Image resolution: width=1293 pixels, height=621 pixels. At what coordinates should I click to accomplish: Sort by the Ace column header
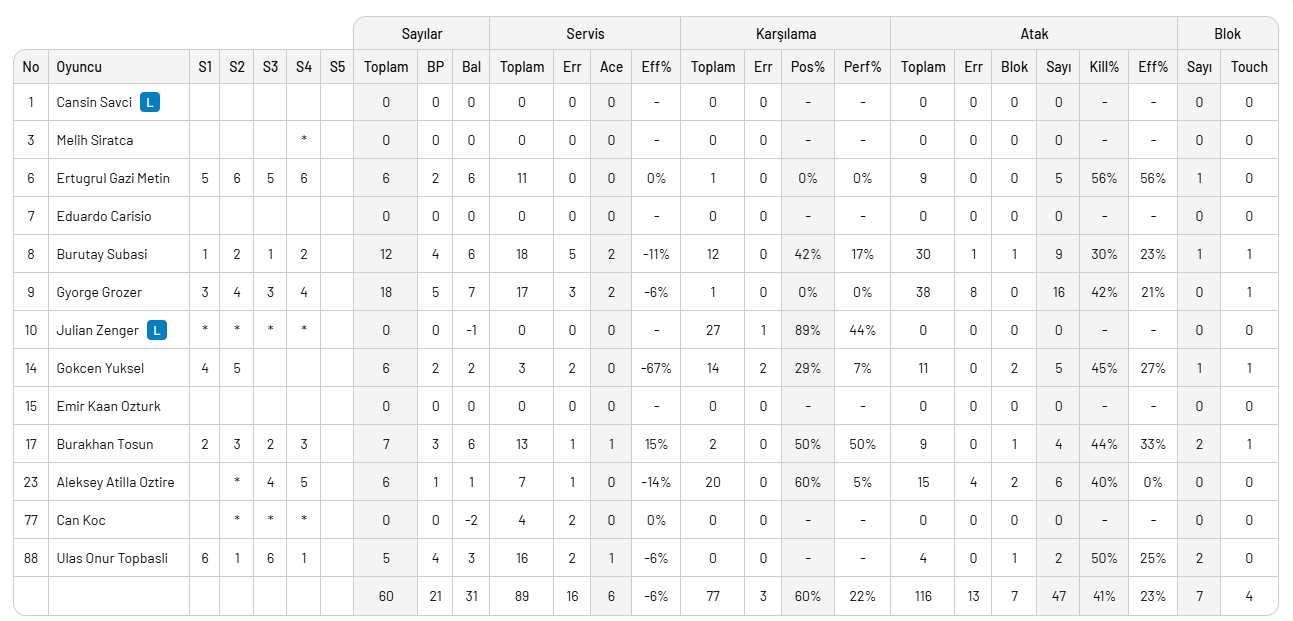611,67
